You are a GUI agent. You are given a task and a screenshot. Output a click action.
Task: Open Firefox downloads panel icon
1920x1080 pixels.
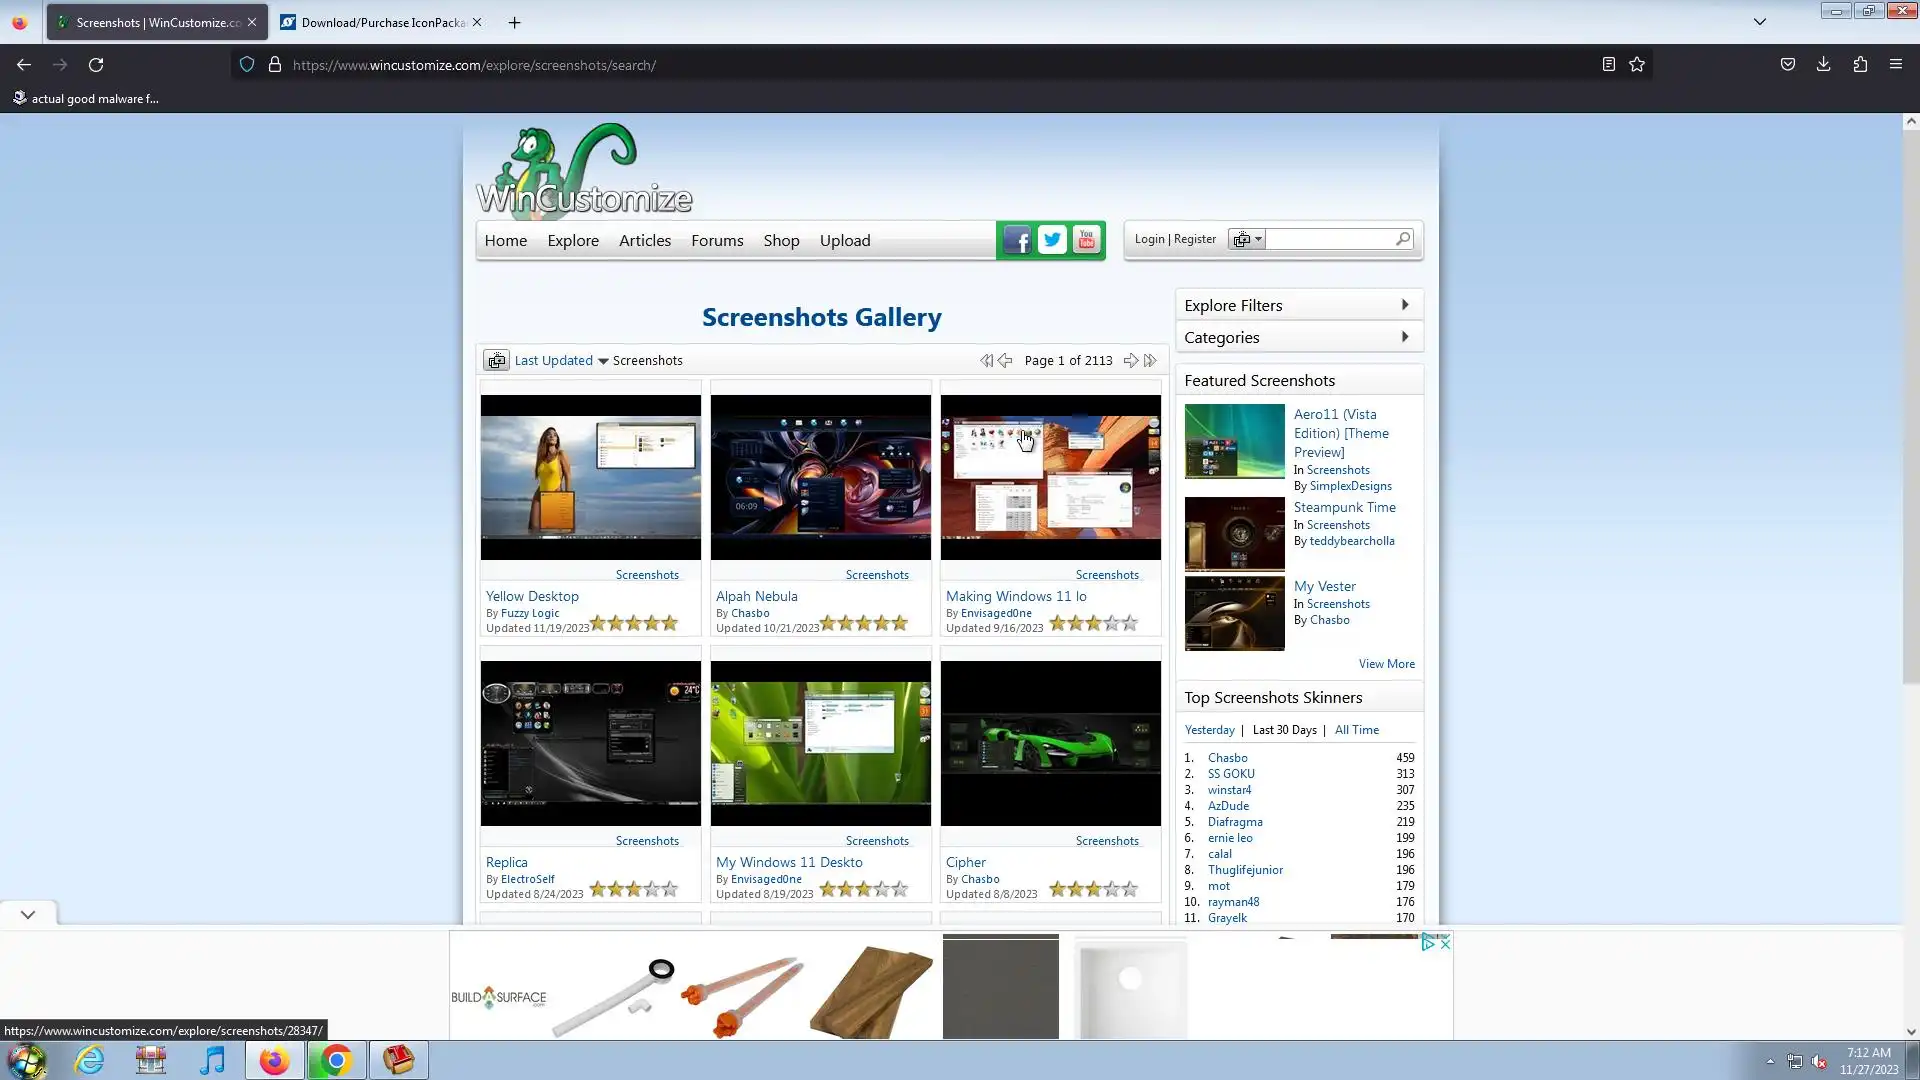click(x=1823, y=65)
